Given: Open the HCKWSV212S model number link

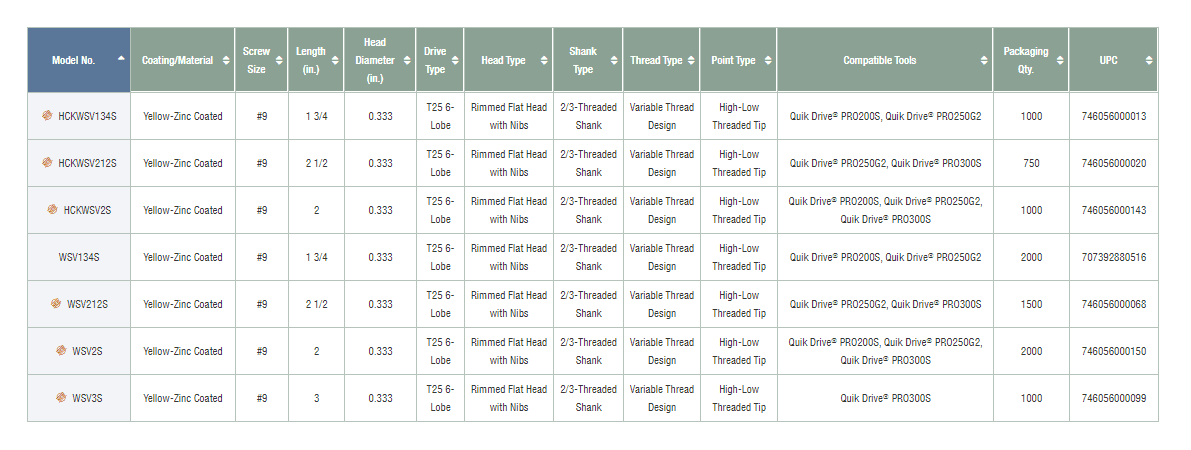Looking at the screenshot, I should 87,163.
